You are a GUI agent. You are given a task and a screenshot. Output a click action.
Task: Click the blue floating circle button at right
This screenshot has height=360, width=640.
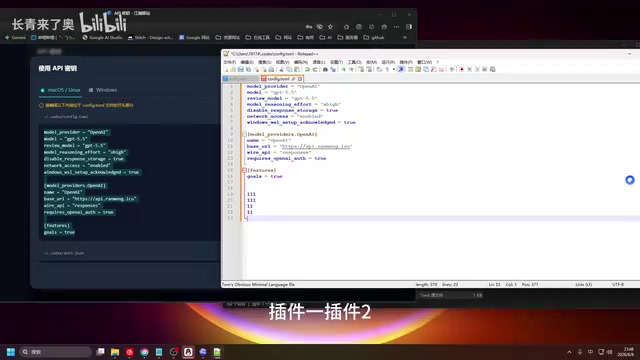(x=630, y=180)
